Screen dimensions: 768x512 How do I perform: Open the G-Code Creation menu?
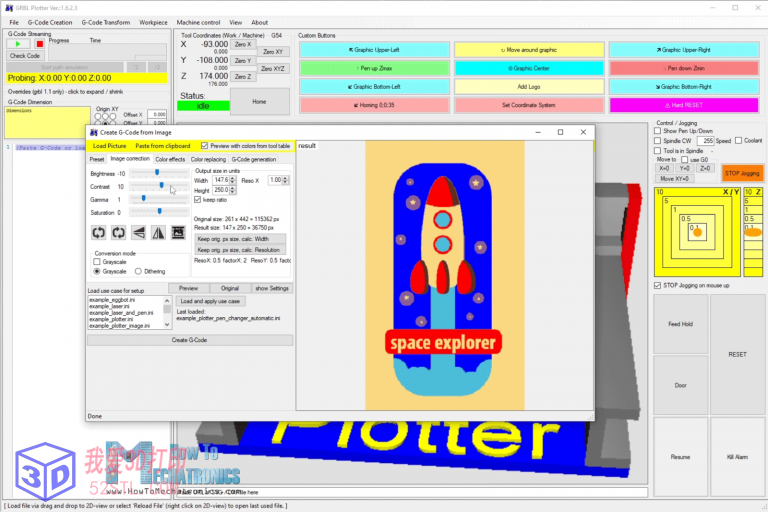50,23
